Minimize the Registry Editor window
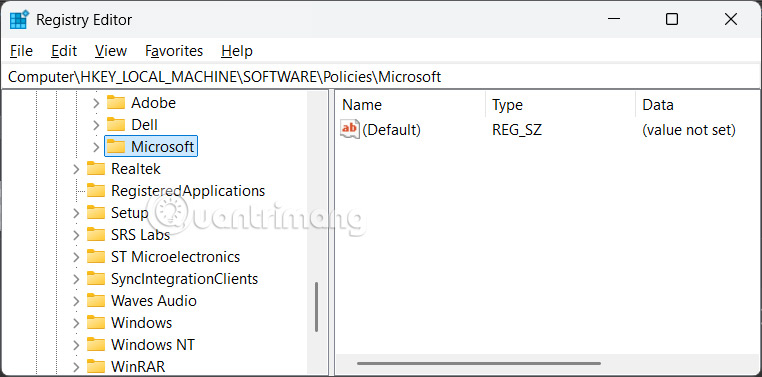 pos(613,19)
